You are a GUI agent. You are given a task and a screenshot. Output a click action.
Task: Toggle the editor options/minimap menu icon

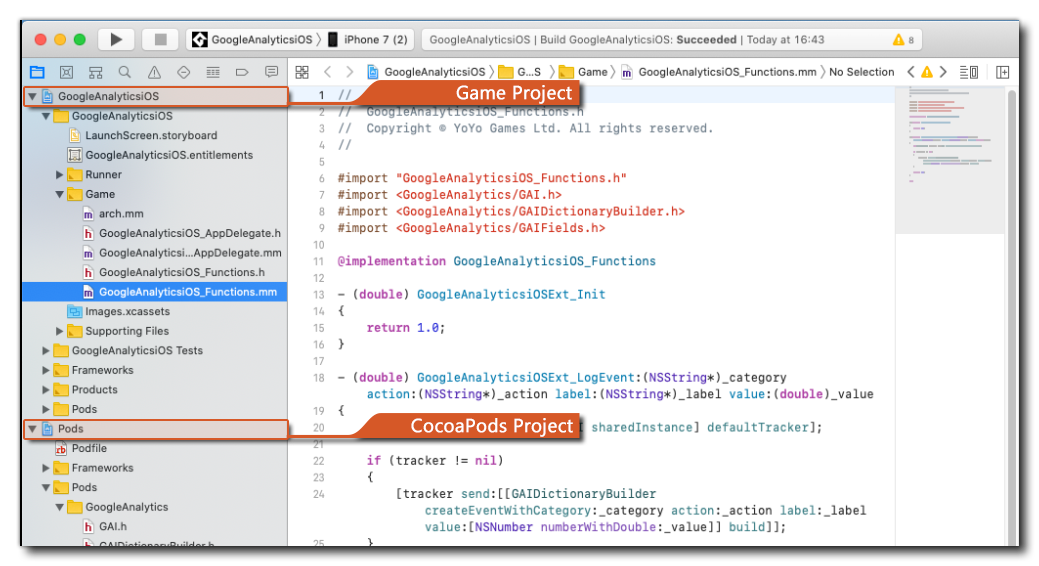[968, 72]
